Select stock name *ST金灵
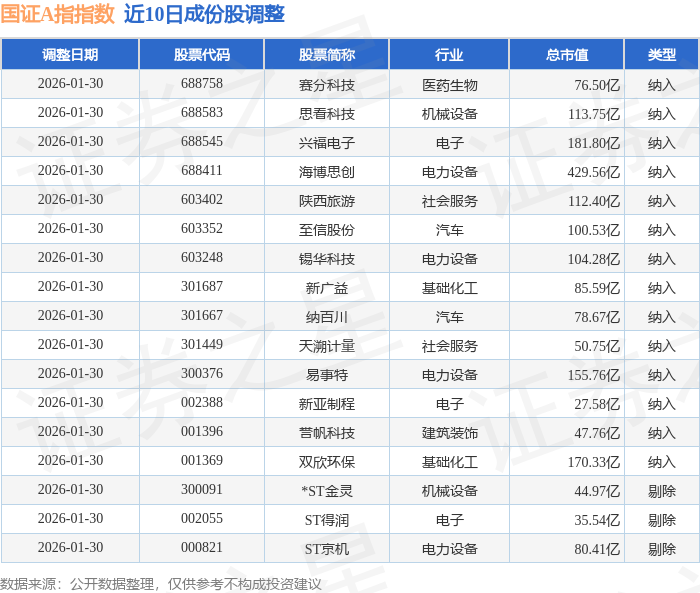This screenshot has width=700, height=593. tap(327, 491)
